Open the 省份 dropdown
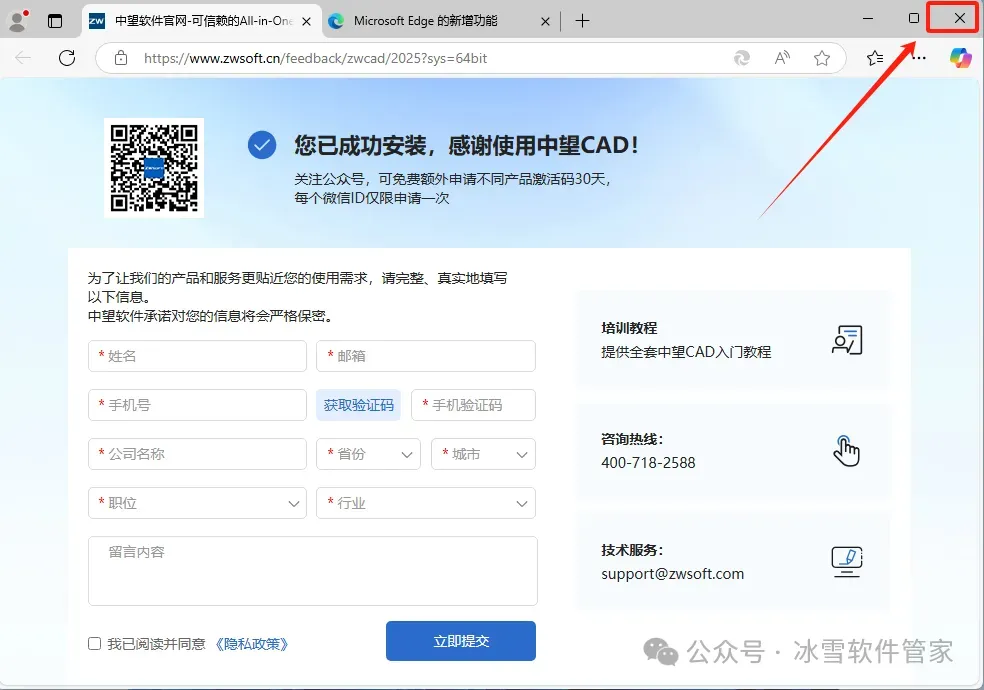The height and width of the screenshot is (690, 984). coord(368,454)
